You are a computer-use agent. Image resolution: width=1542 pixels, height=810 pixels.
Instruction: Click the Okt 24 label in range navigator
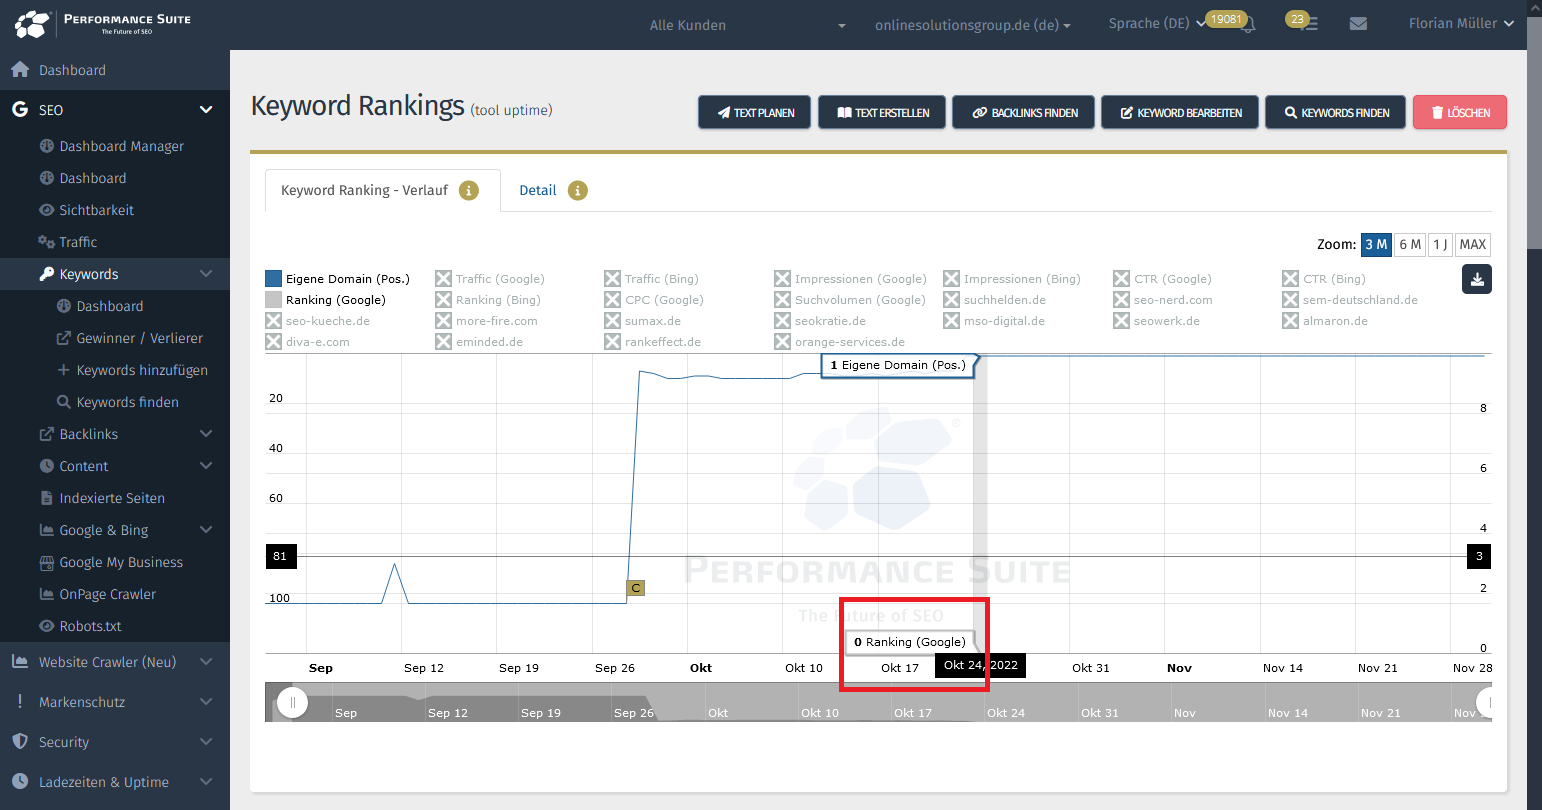click(x=1006, y=713)
